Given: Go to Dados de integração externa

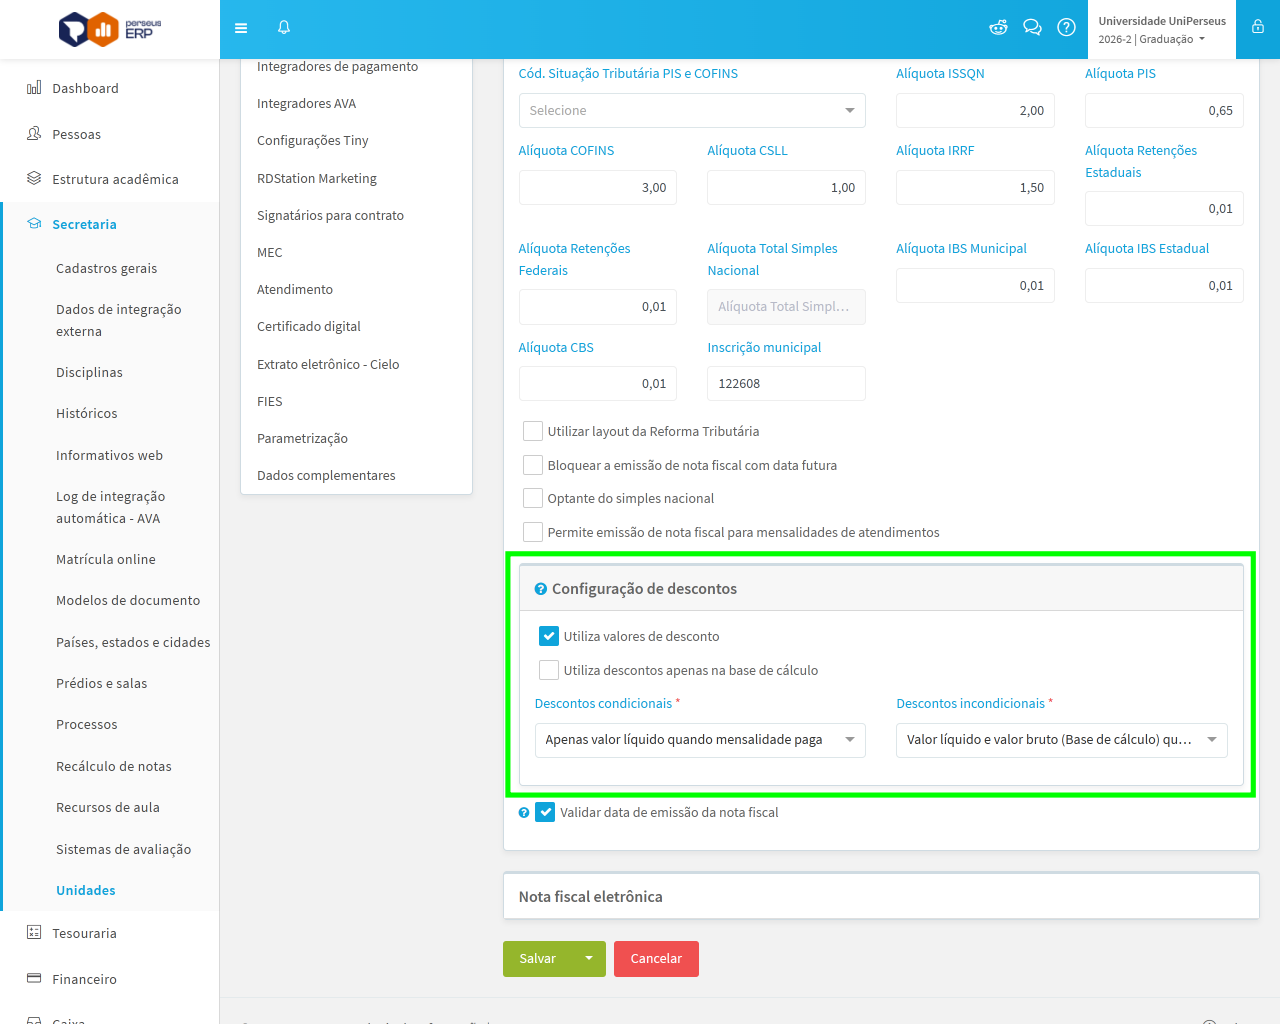Looking at the screenshot, I should 119,320.
